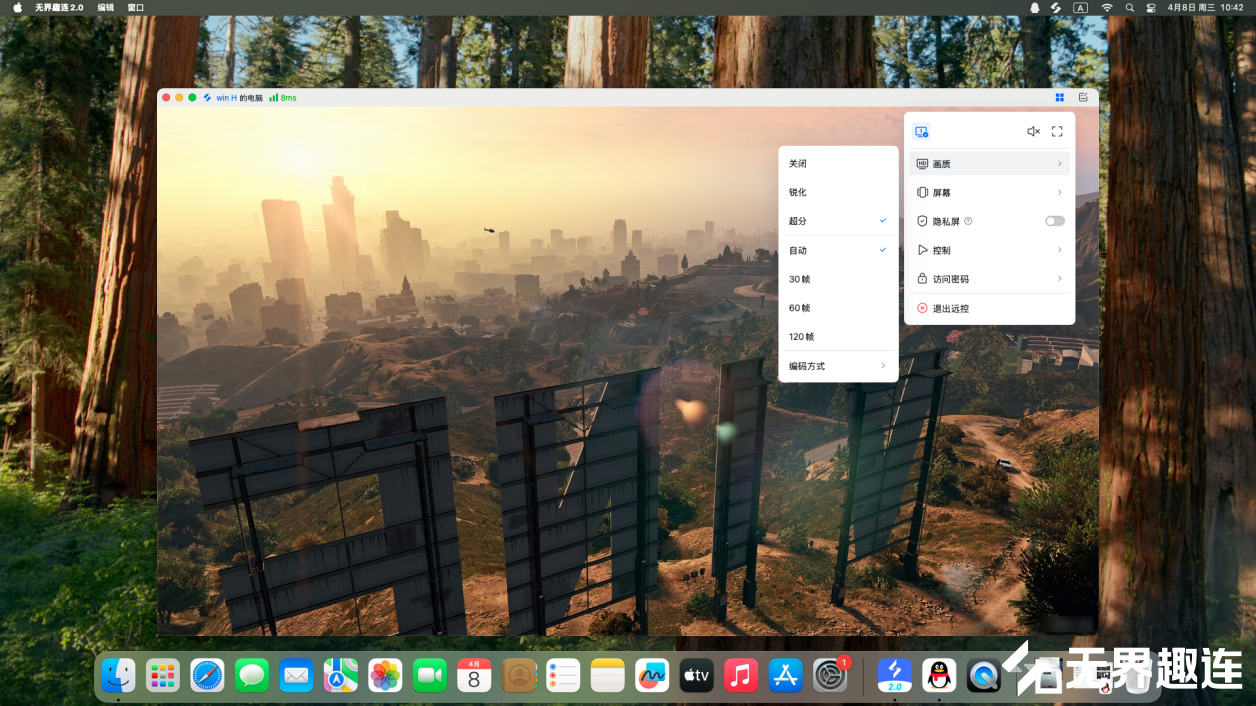The image size is (1256, 706).
Task: Click the help icon beside 隐私屏
Action: [968, 221]
